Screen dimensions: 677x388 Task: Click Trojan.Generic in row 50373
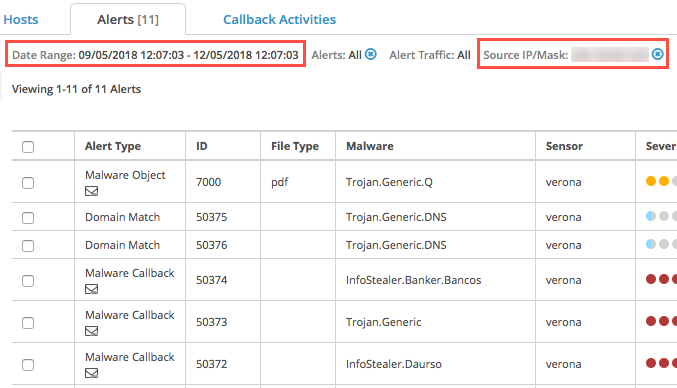click(383, 322)
